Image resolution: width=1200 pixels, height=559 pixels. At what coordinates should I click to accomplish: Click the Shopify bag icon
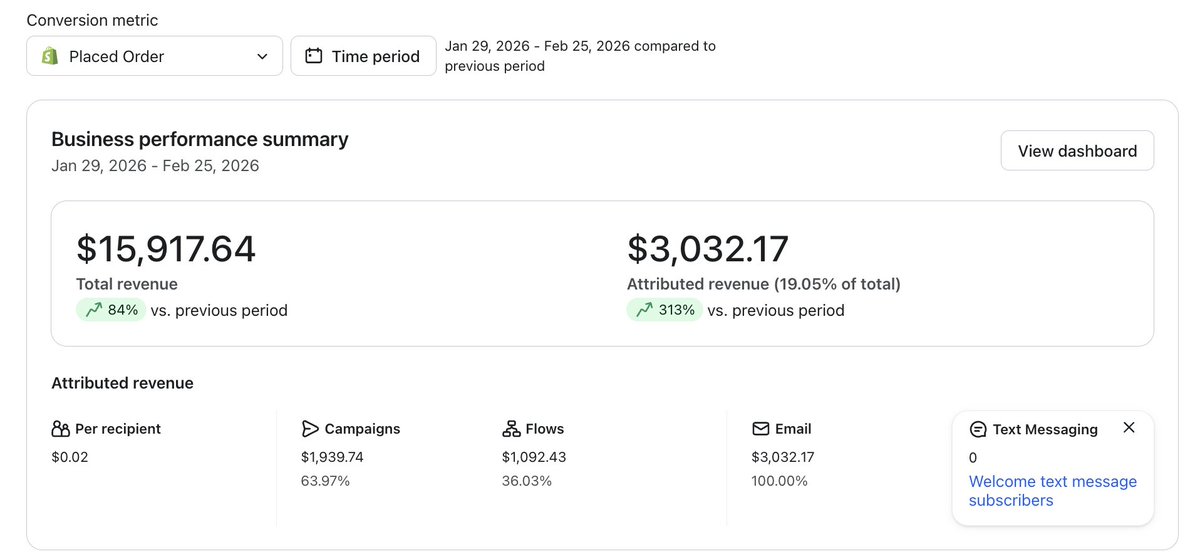click(x=50, y=57)
